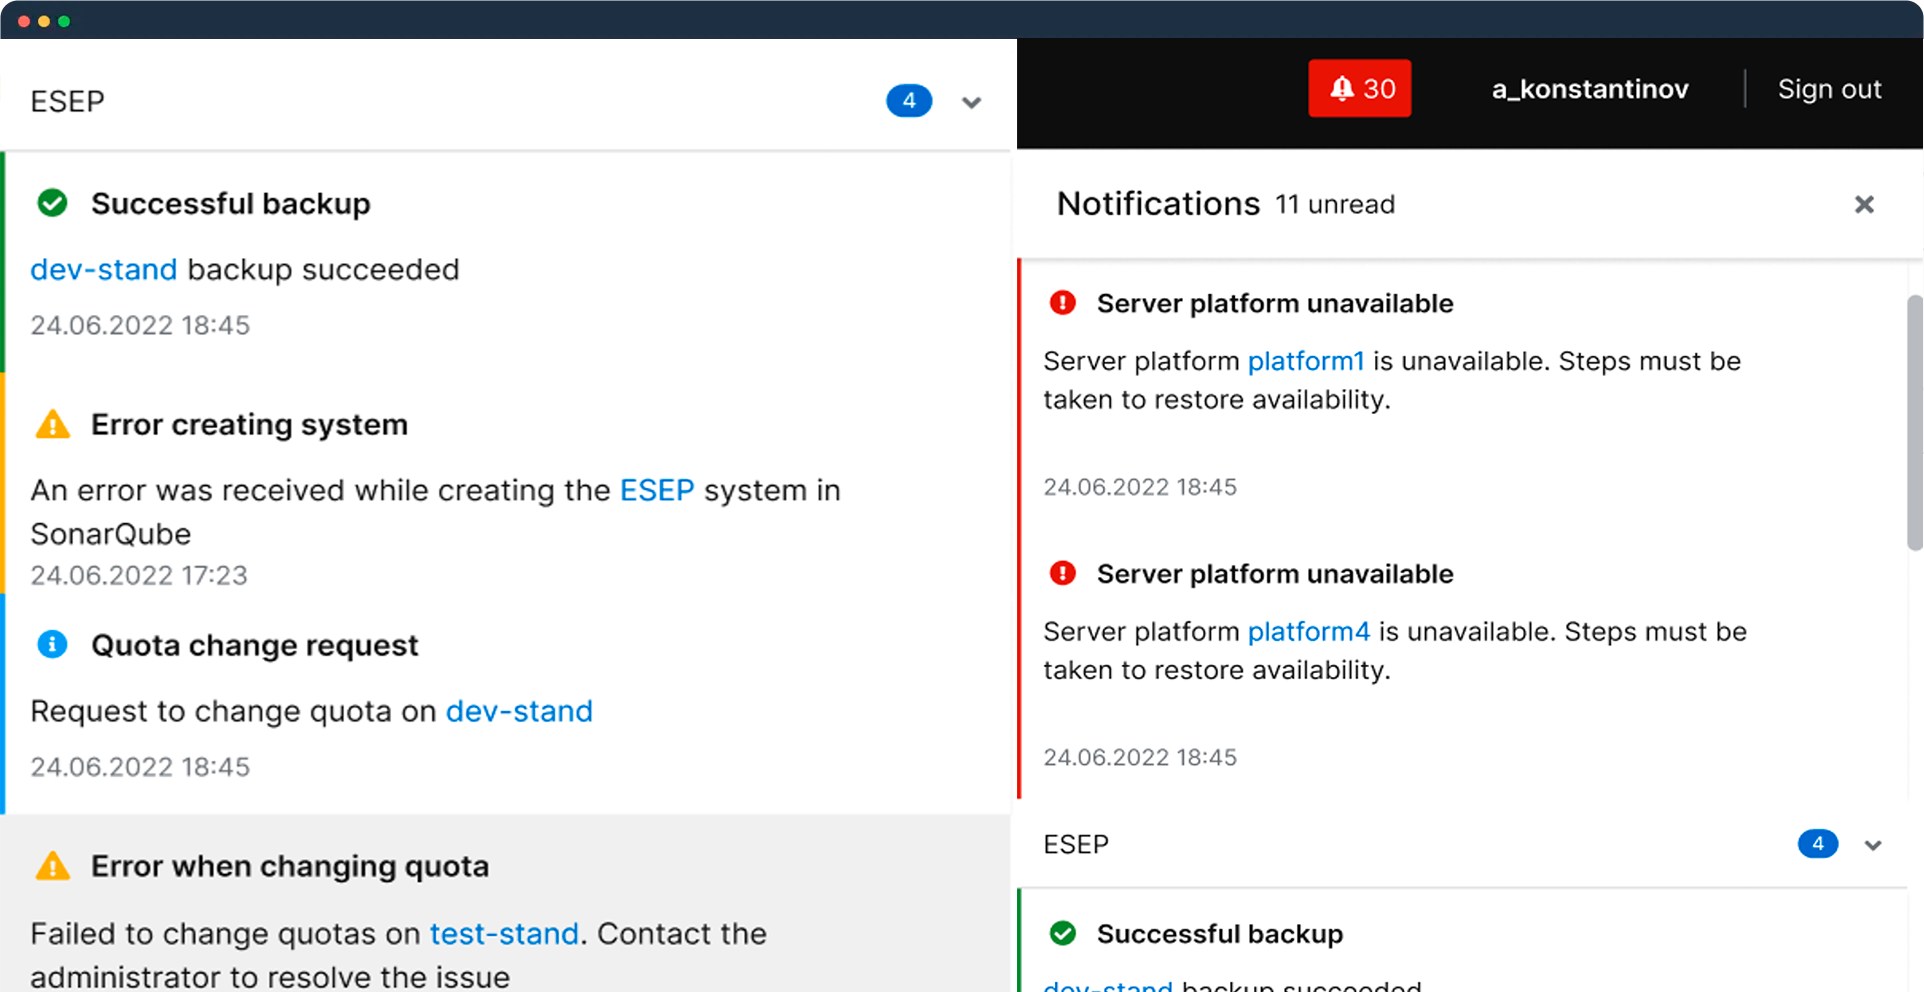
Task: Click warning triangle beside Error creating system
Action: [x=52, y=423]
